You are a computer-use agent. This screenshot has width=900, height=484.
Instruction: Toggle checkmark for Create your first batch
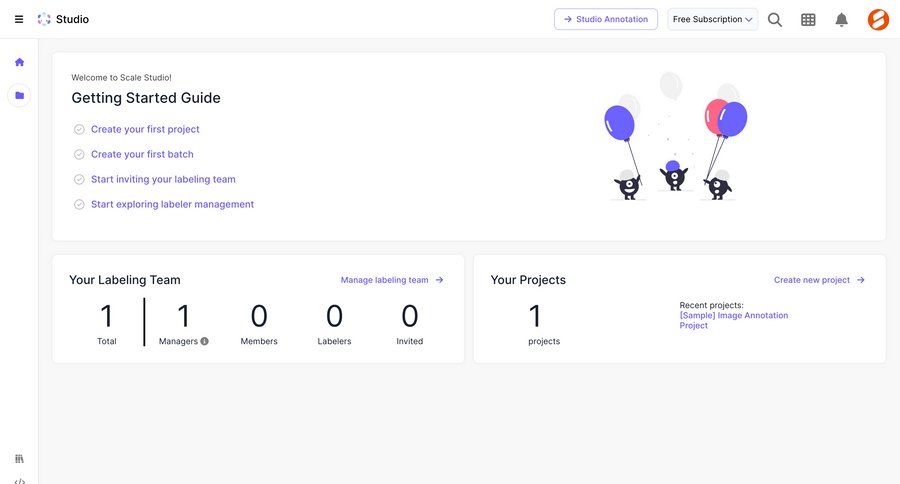[79, 154]
